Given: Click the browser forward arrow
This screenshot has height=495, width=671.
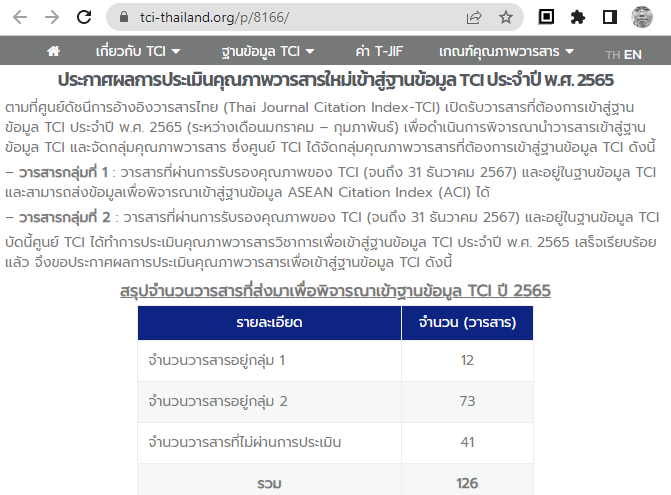Looking at the screenshot, I should coord(52,17).
